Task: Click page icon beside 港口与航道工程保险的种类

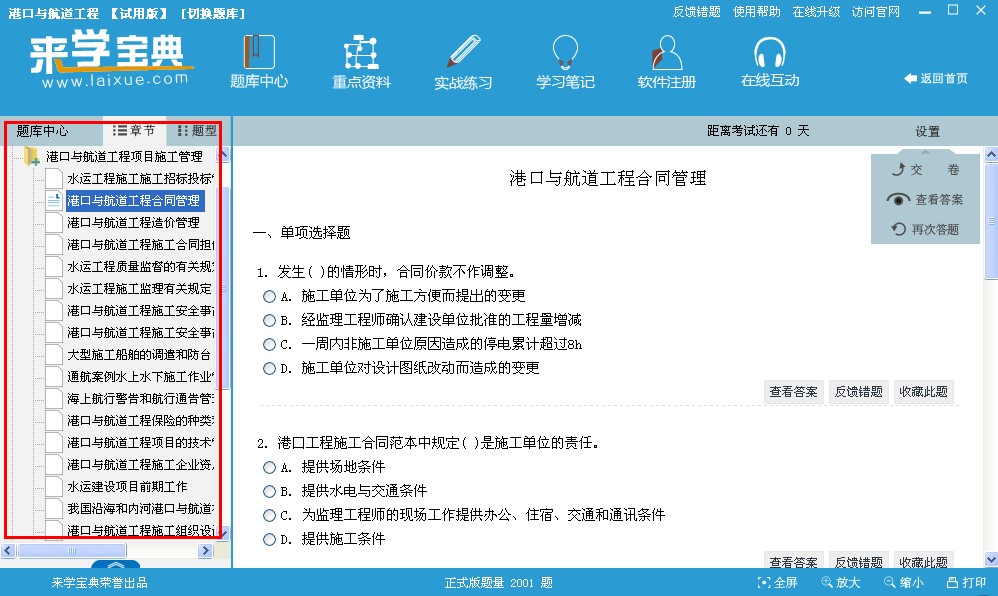Action: tap(54, 420)
